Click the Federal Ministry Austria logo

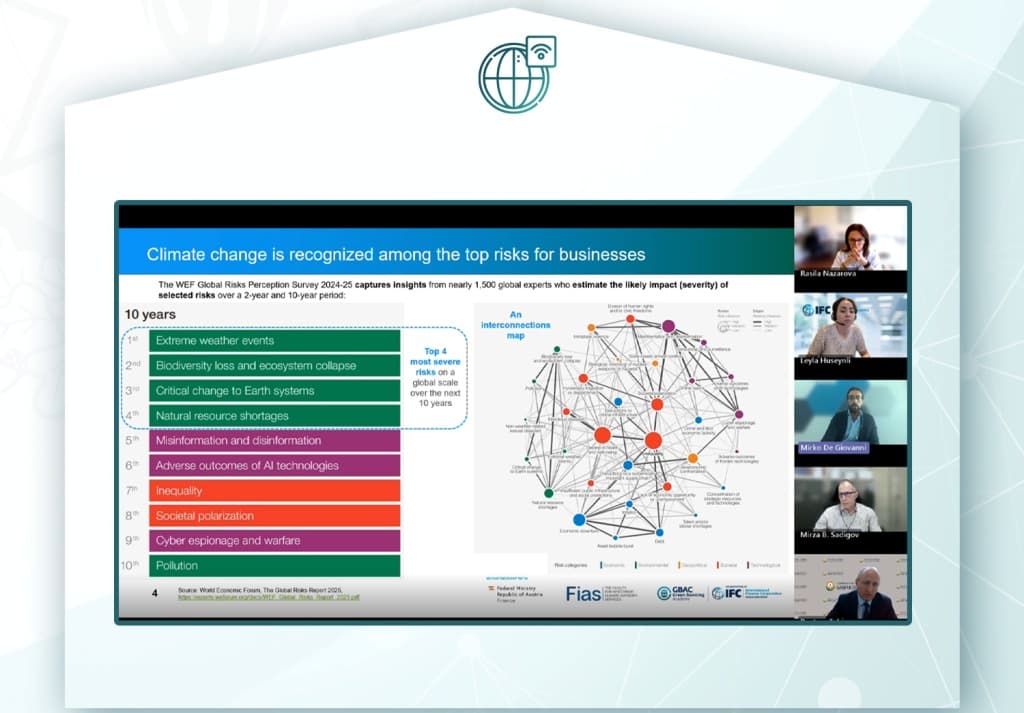(x=513, y=593)
